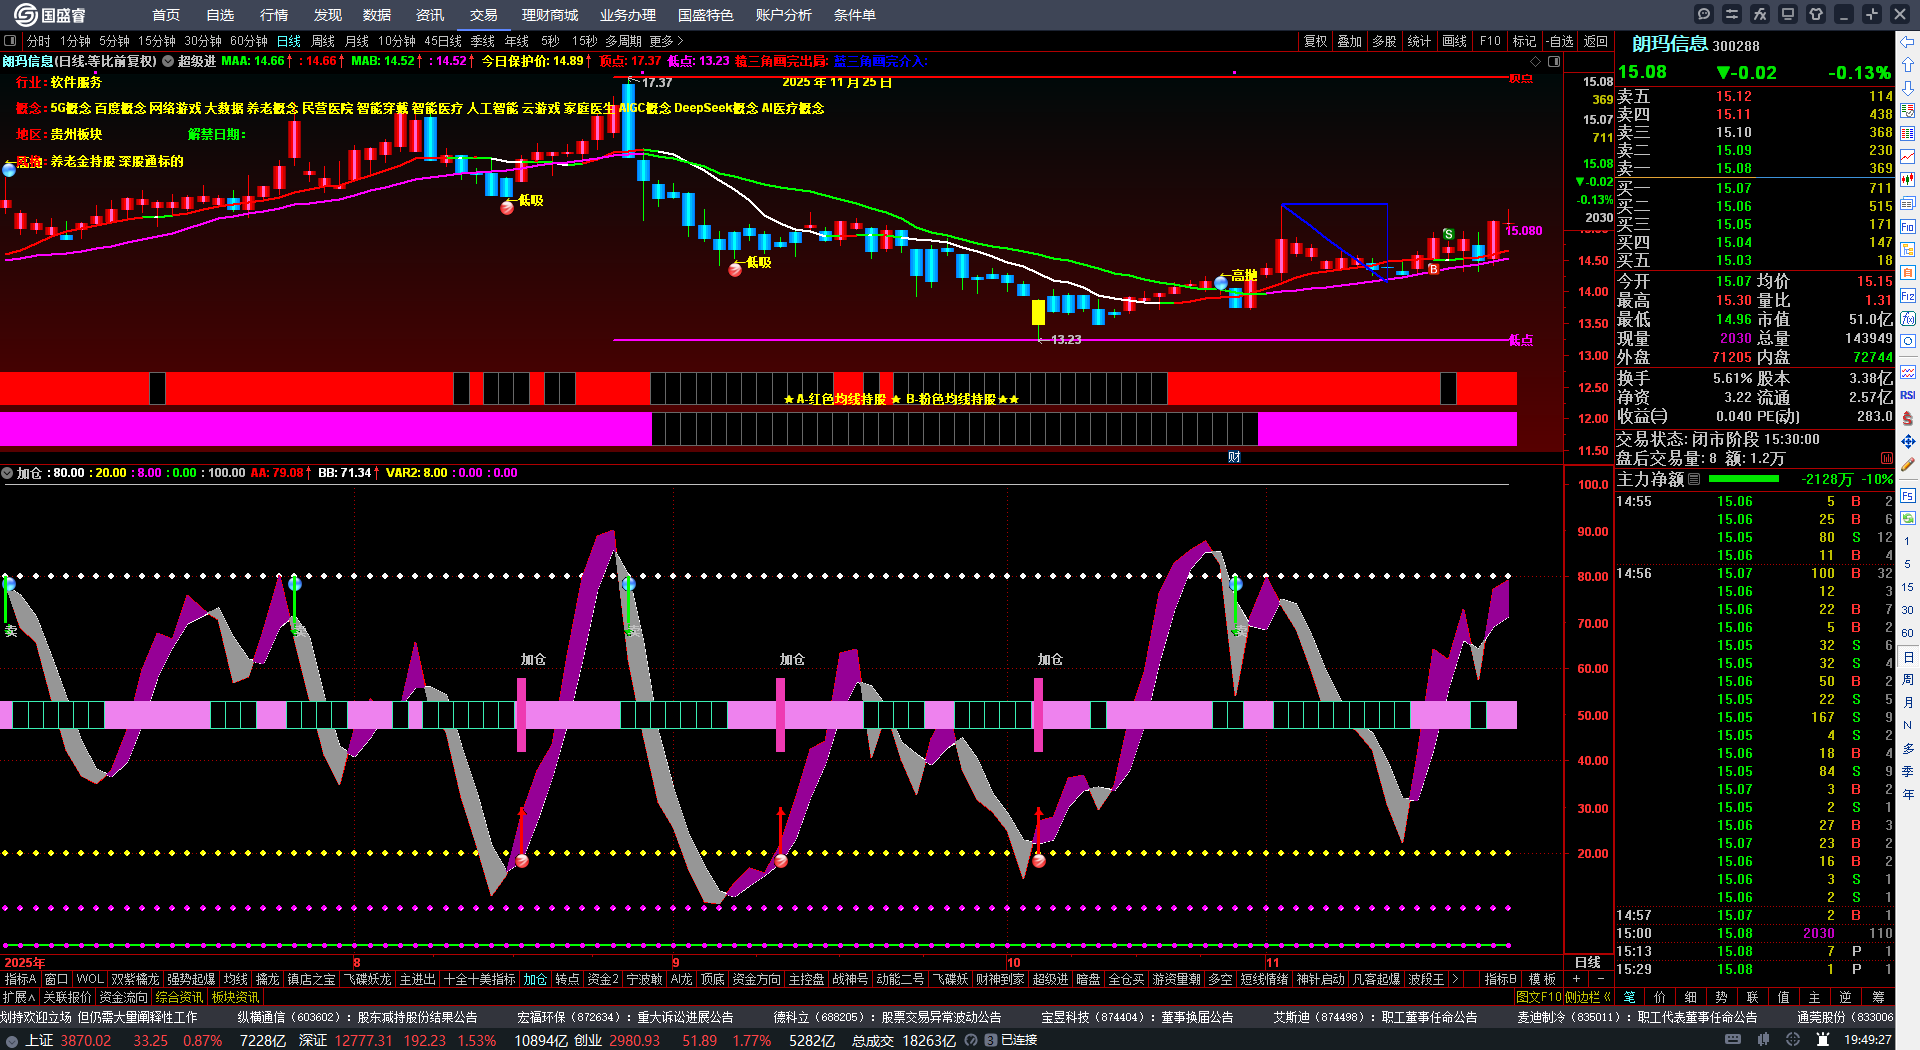1920x1050 pixels.
Task: Open the 指标B indicator group
Action: click(x=1500, y=979)
